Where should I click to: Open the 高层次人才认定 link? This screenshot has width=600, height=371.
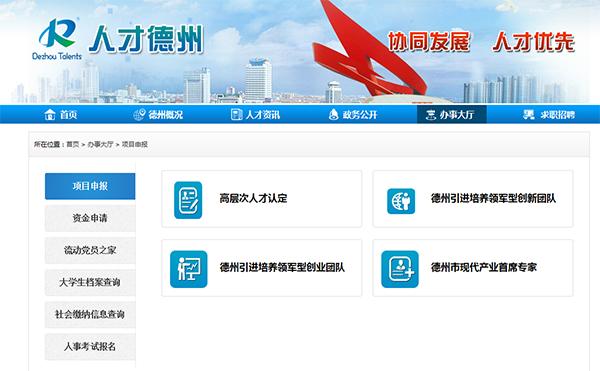point(253,198)
